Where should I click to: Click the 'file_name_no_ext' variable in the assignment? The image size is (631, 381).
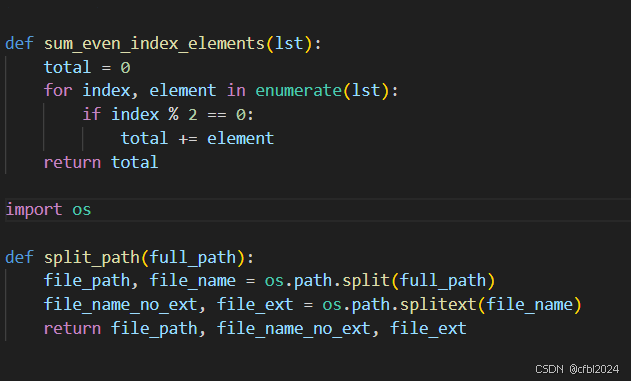[120, 305]
